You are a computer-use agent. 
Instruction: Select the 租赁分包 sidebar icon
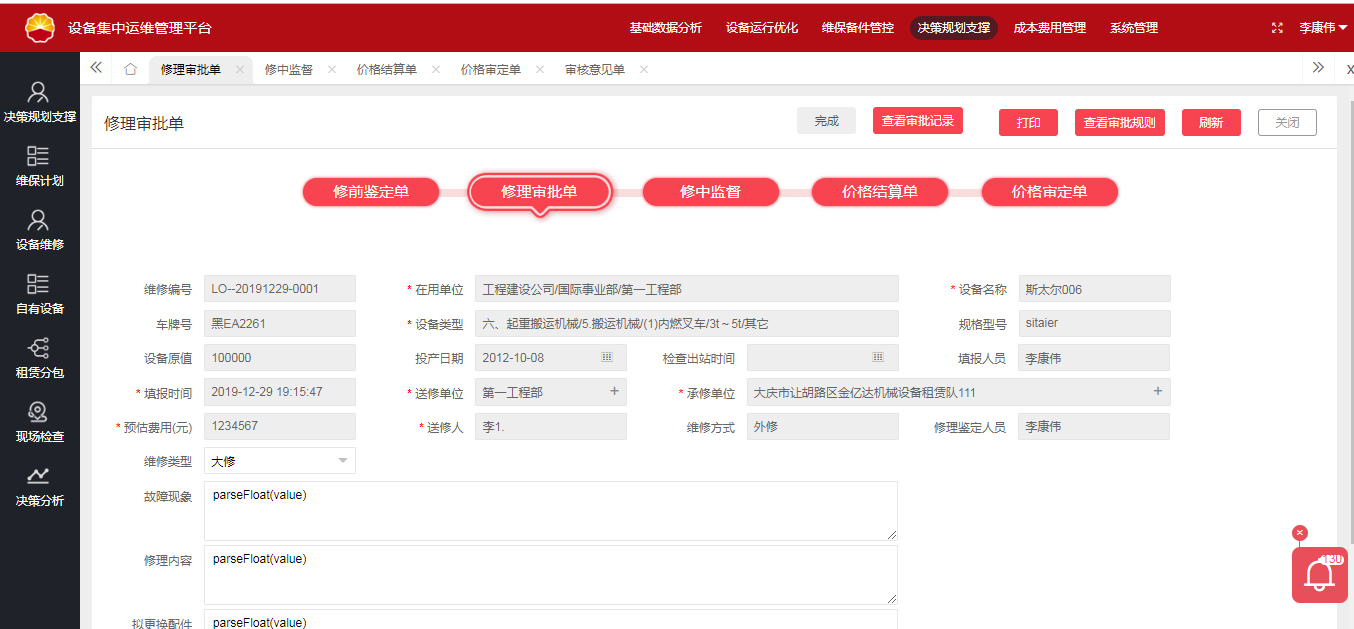point(39,348)
